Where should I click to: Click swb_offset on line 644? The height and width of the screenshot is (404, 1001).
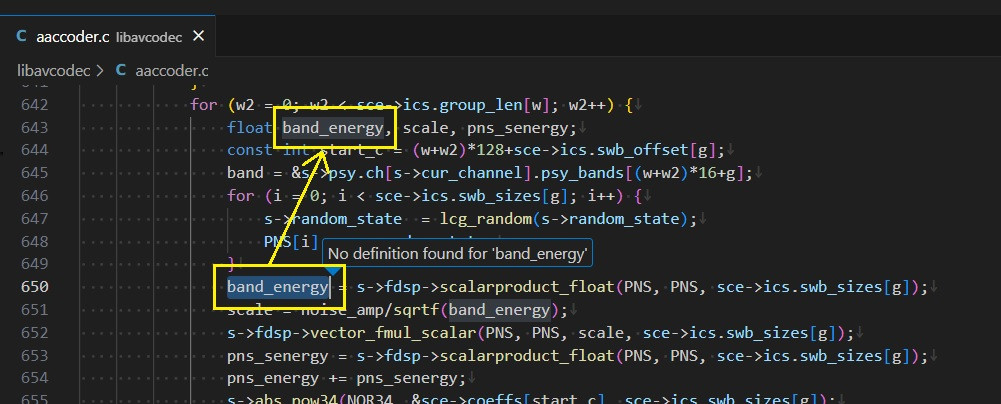tap(644, 151)
